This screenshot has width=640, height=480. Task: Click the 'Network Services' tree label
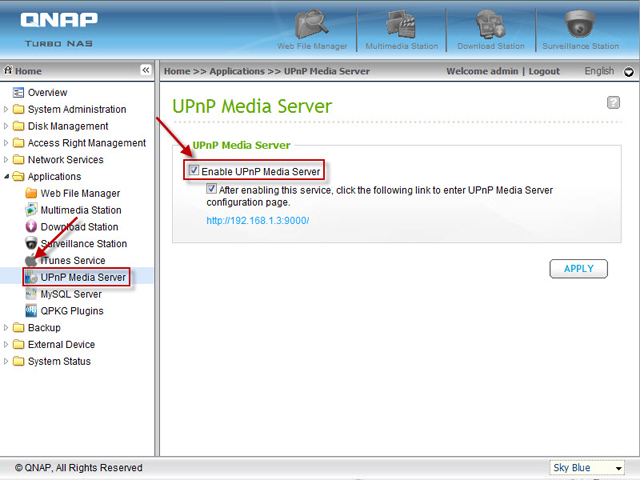pos(65,160)
